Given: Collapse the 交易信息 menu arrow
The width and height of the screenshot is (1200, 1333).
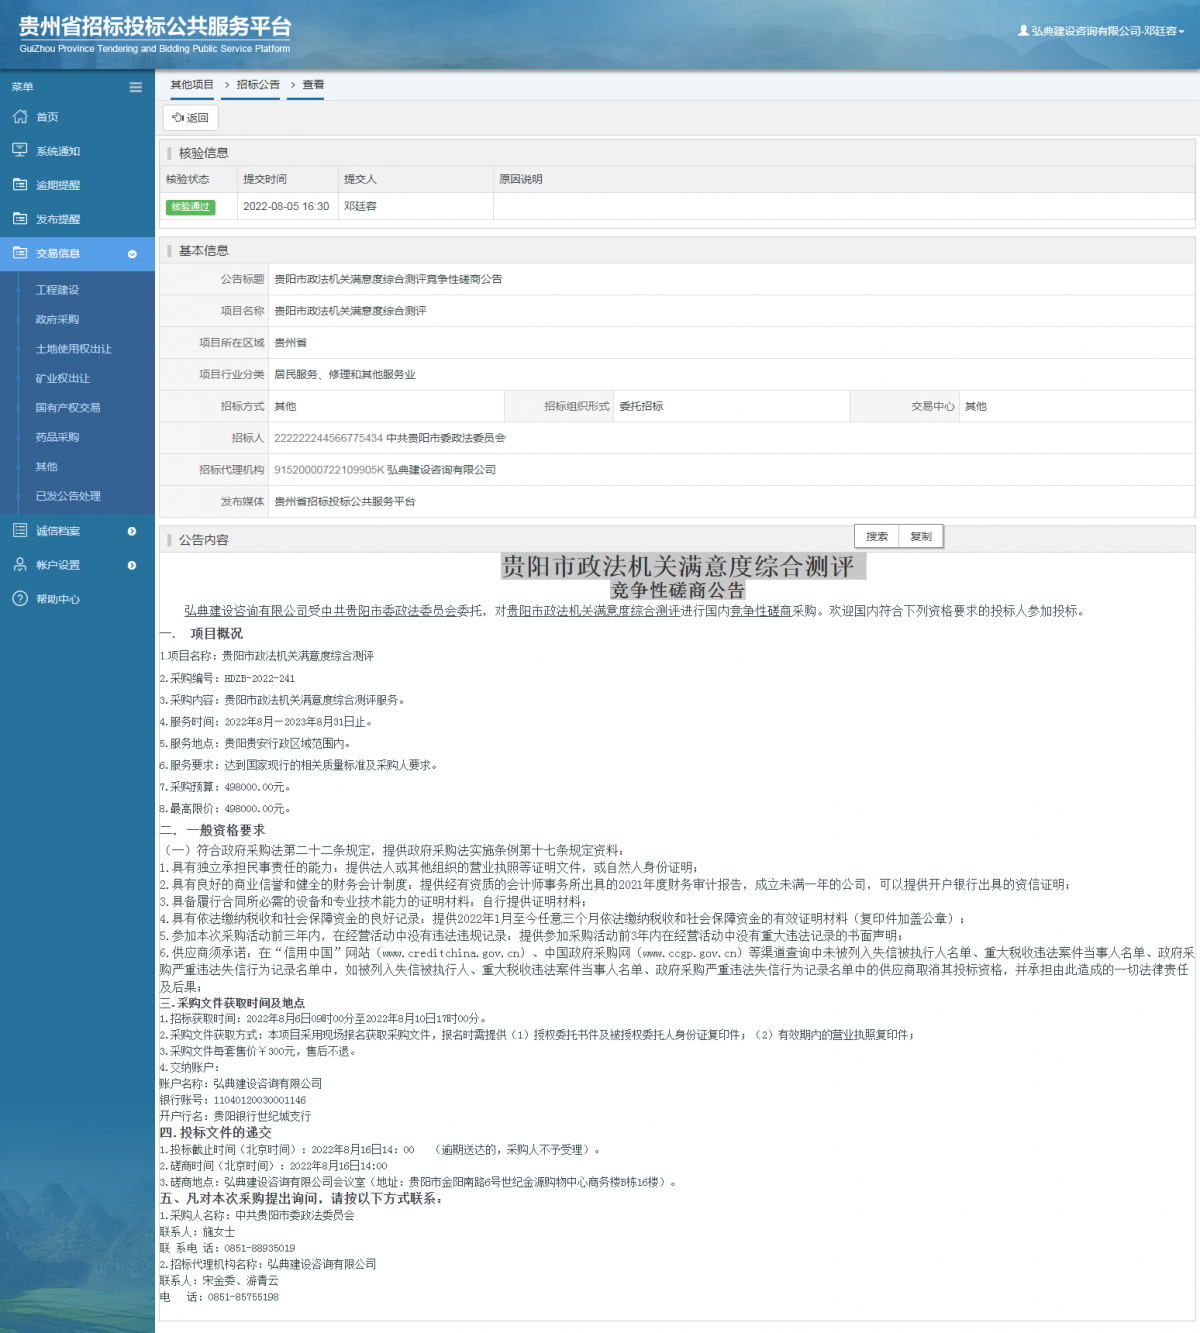Looking at the screenshot, I should [x=132, y=254].
